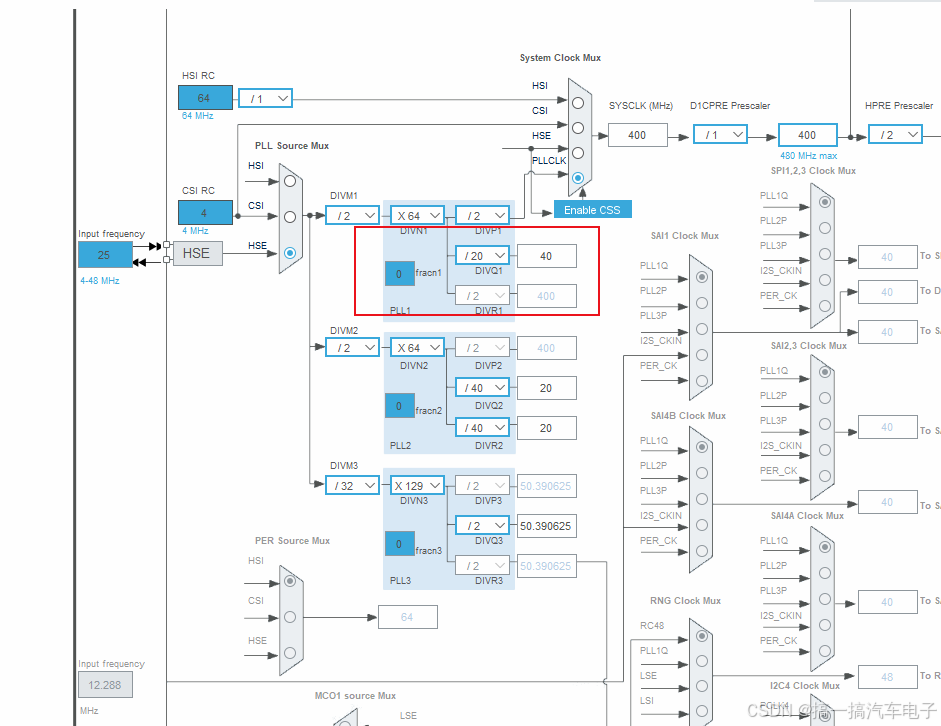This screenshot has width=941, height=726.
Task: Open DIVR2 /40 dropdown
Action: click(482, 427)
